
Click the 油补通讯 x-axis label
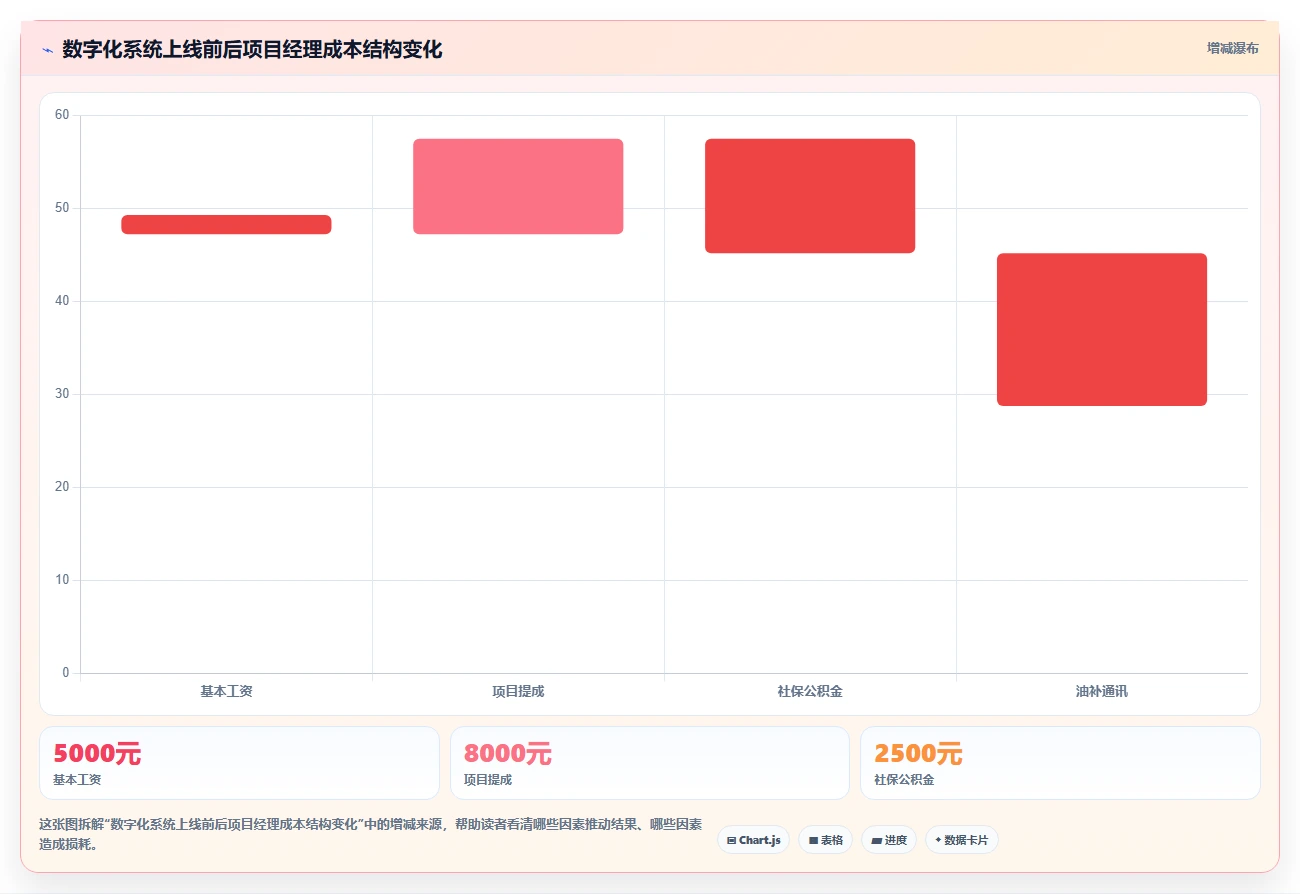coord(1102,691)
